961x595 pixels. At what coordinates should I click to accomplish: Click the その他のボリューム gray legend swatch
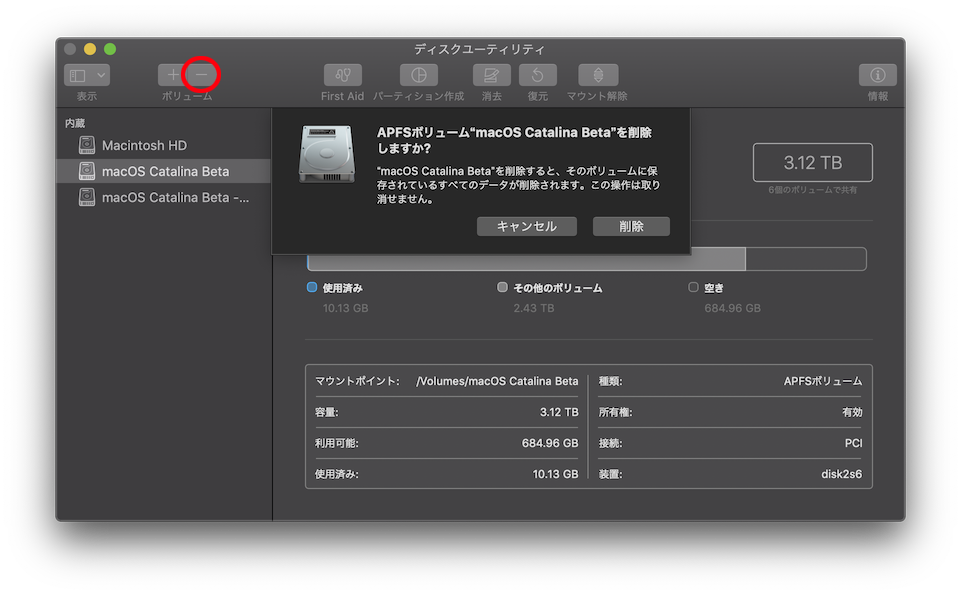pos(503,287)
